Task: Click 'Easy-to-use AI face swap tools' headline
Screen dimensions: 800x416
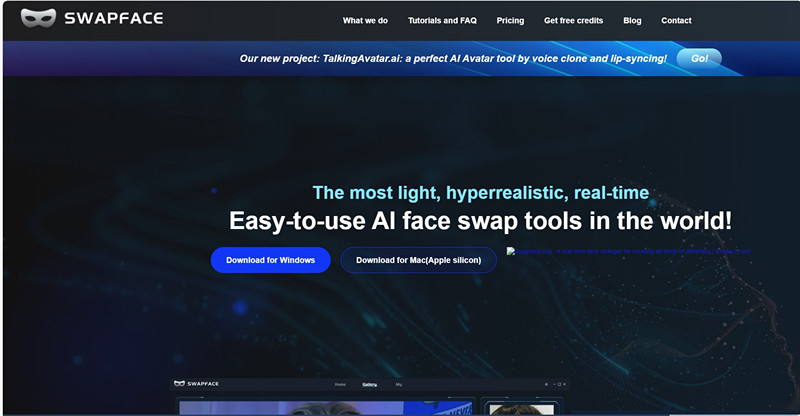Action: pyautogui.click(x=481, y=221)
